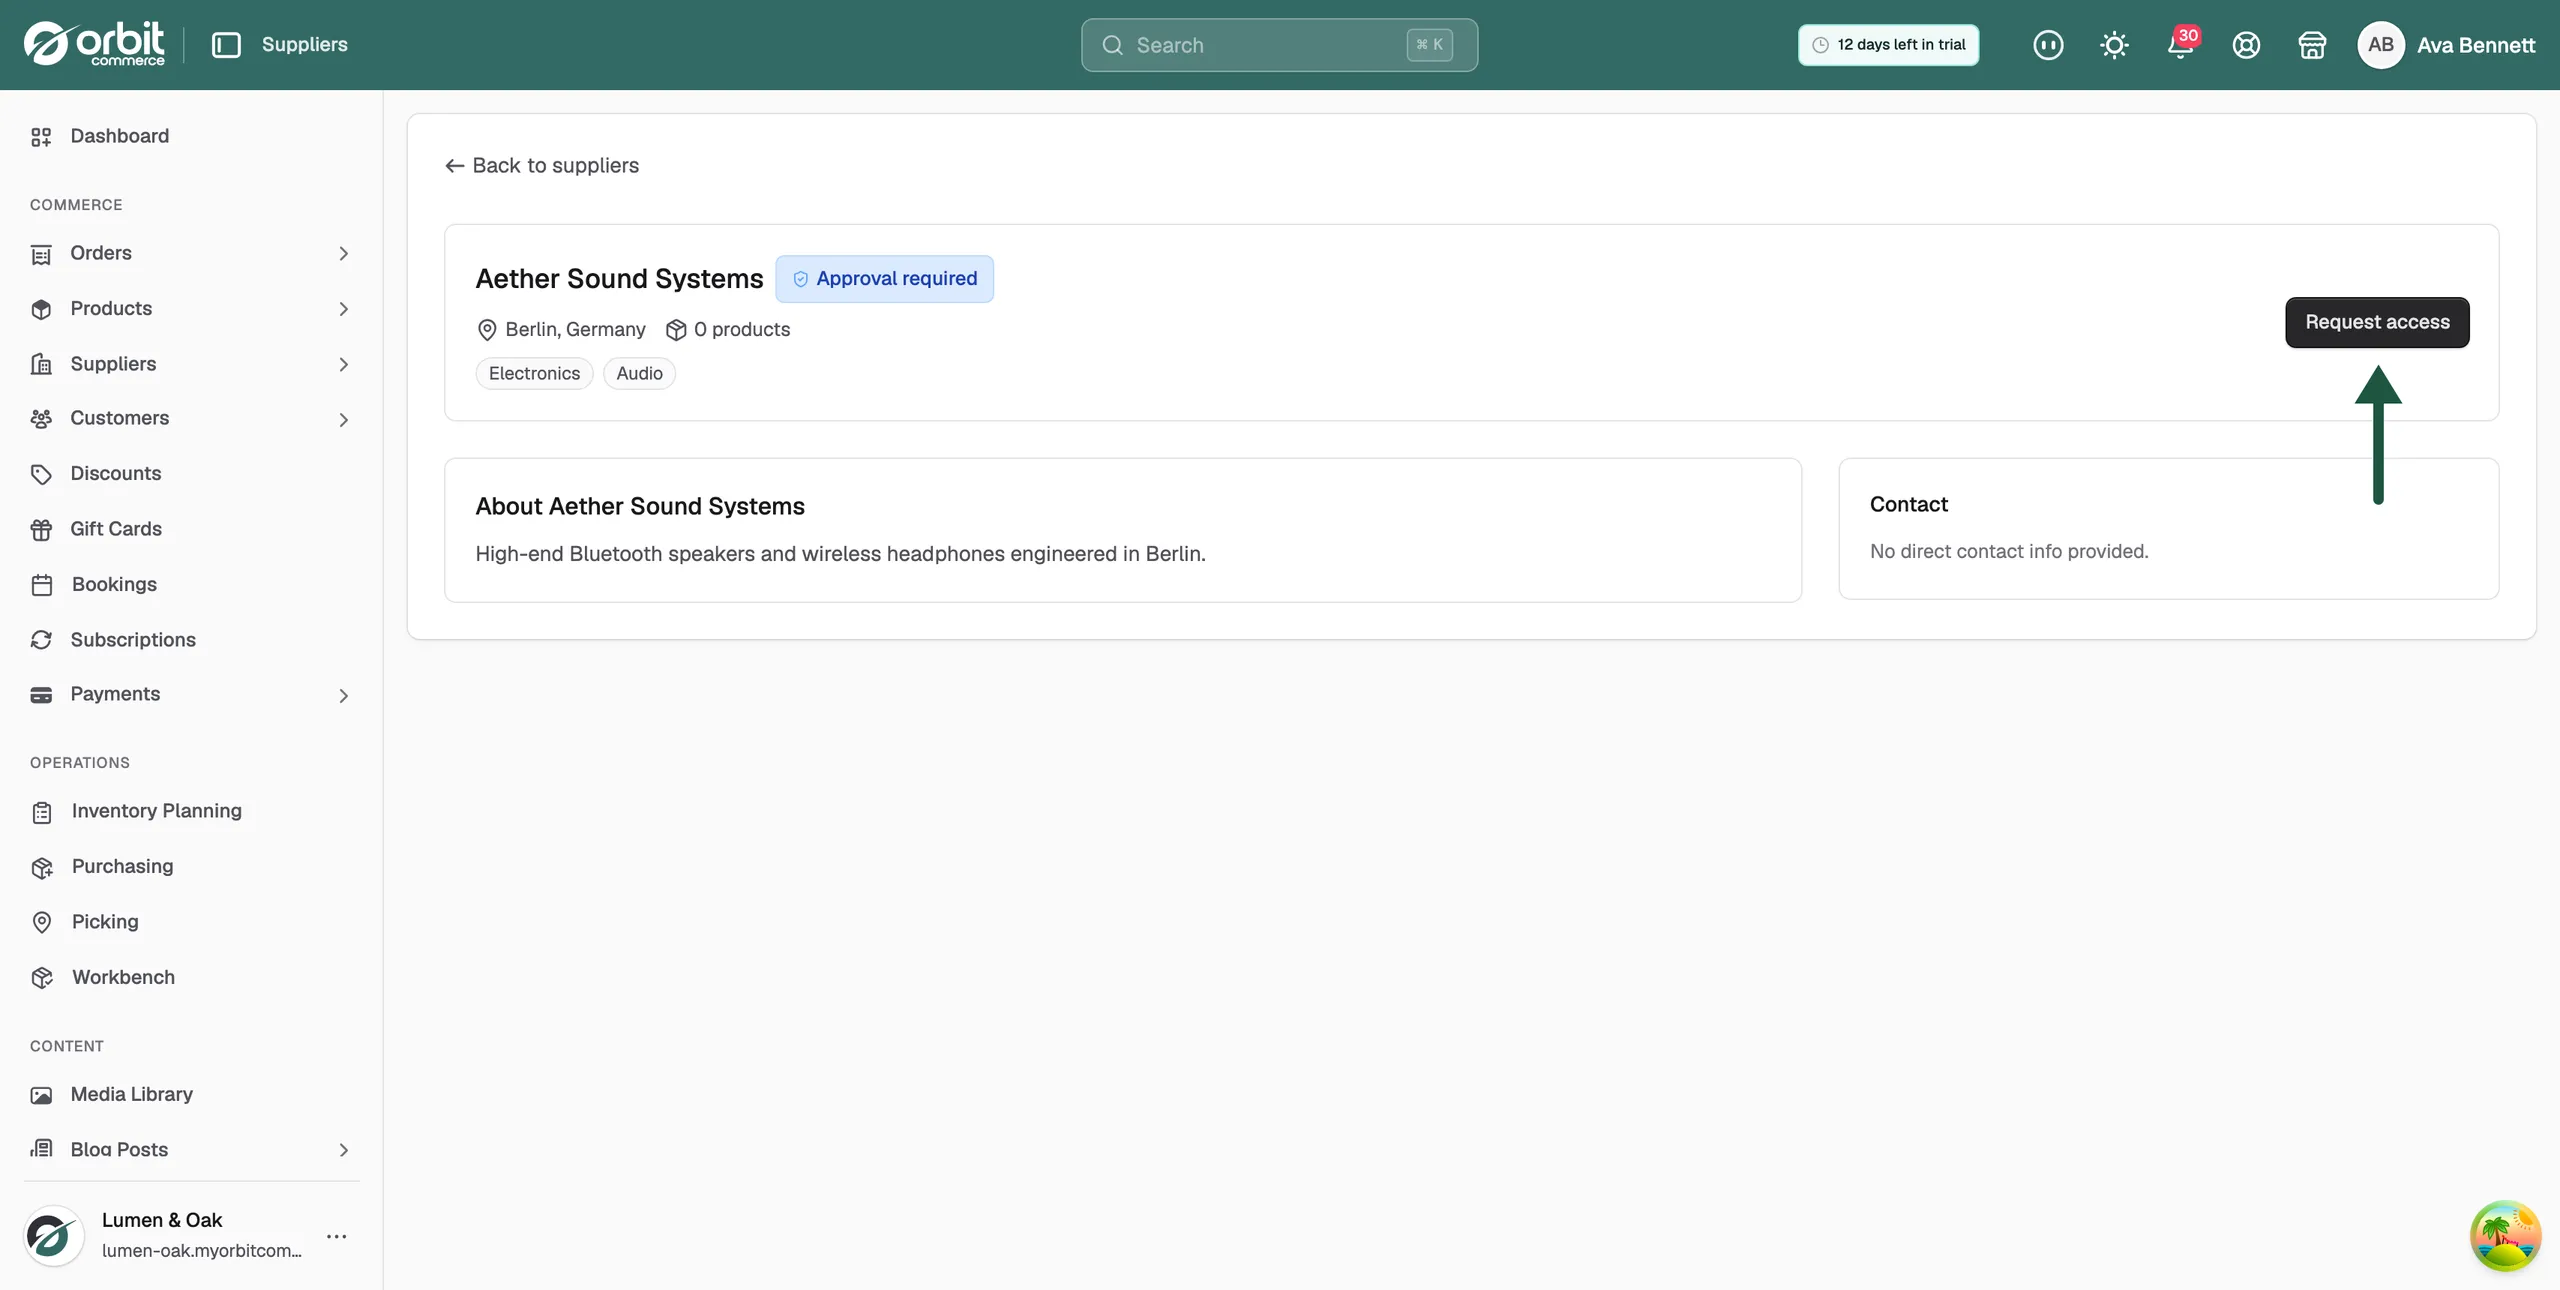Open the help lifebuoy icon
The width and height of the screenshot is (2560, 1290).
tap(2246, 45)
